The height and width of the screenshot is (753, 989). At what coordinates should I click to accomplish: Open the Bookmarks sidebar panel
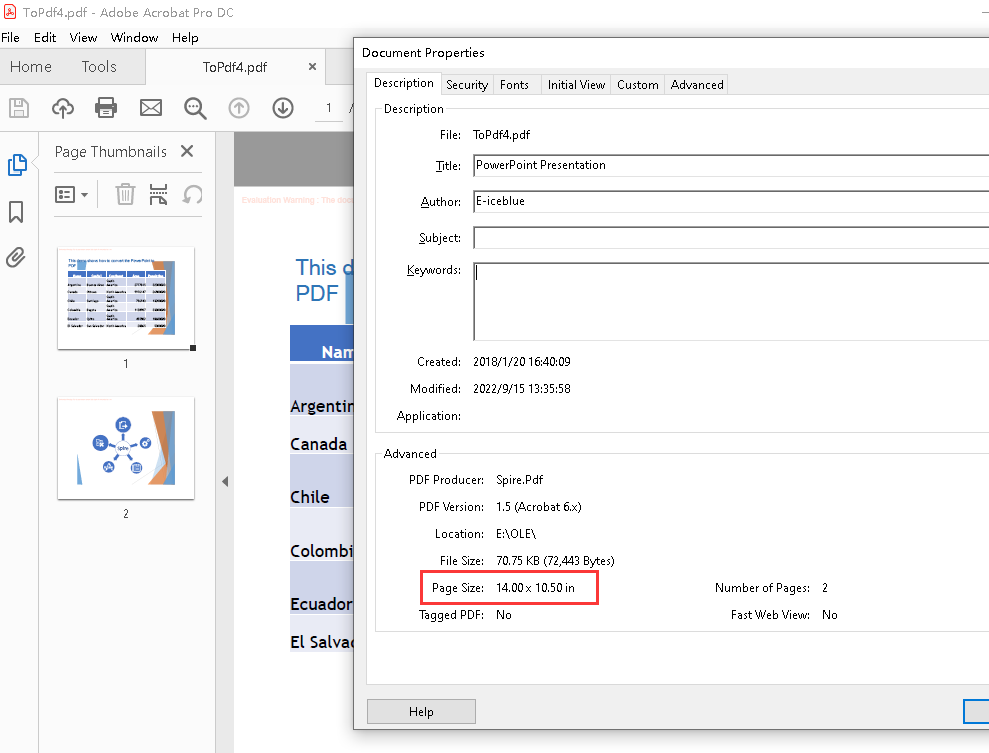coord(16,212)
